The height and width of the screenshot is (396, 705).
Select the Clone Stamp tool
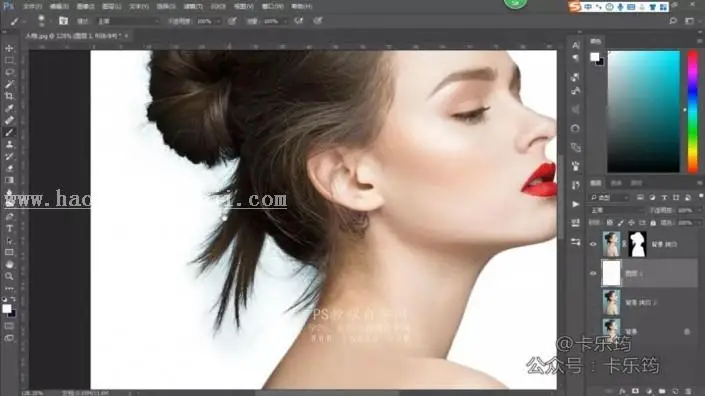pos(9,145)
